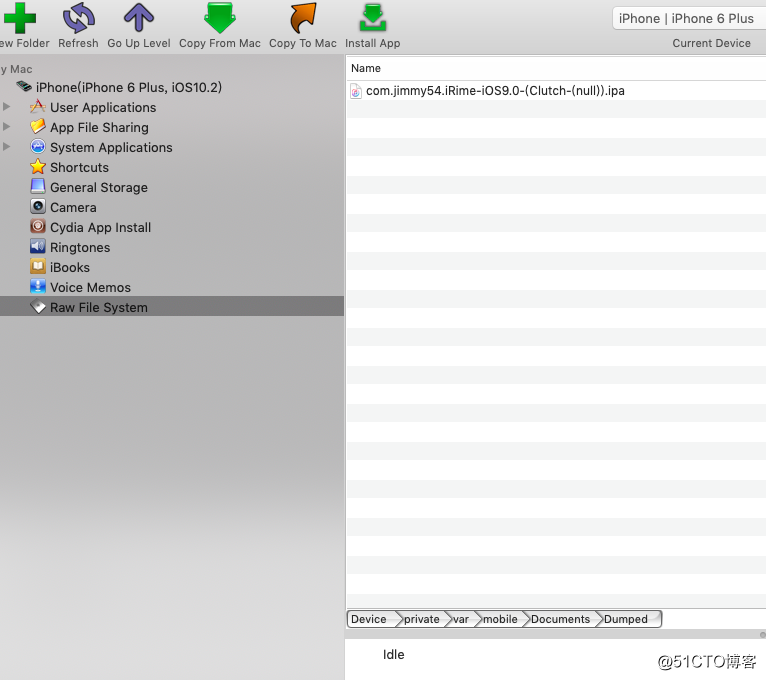Click the Copy To Mac orange arrow

coord(303,18)
